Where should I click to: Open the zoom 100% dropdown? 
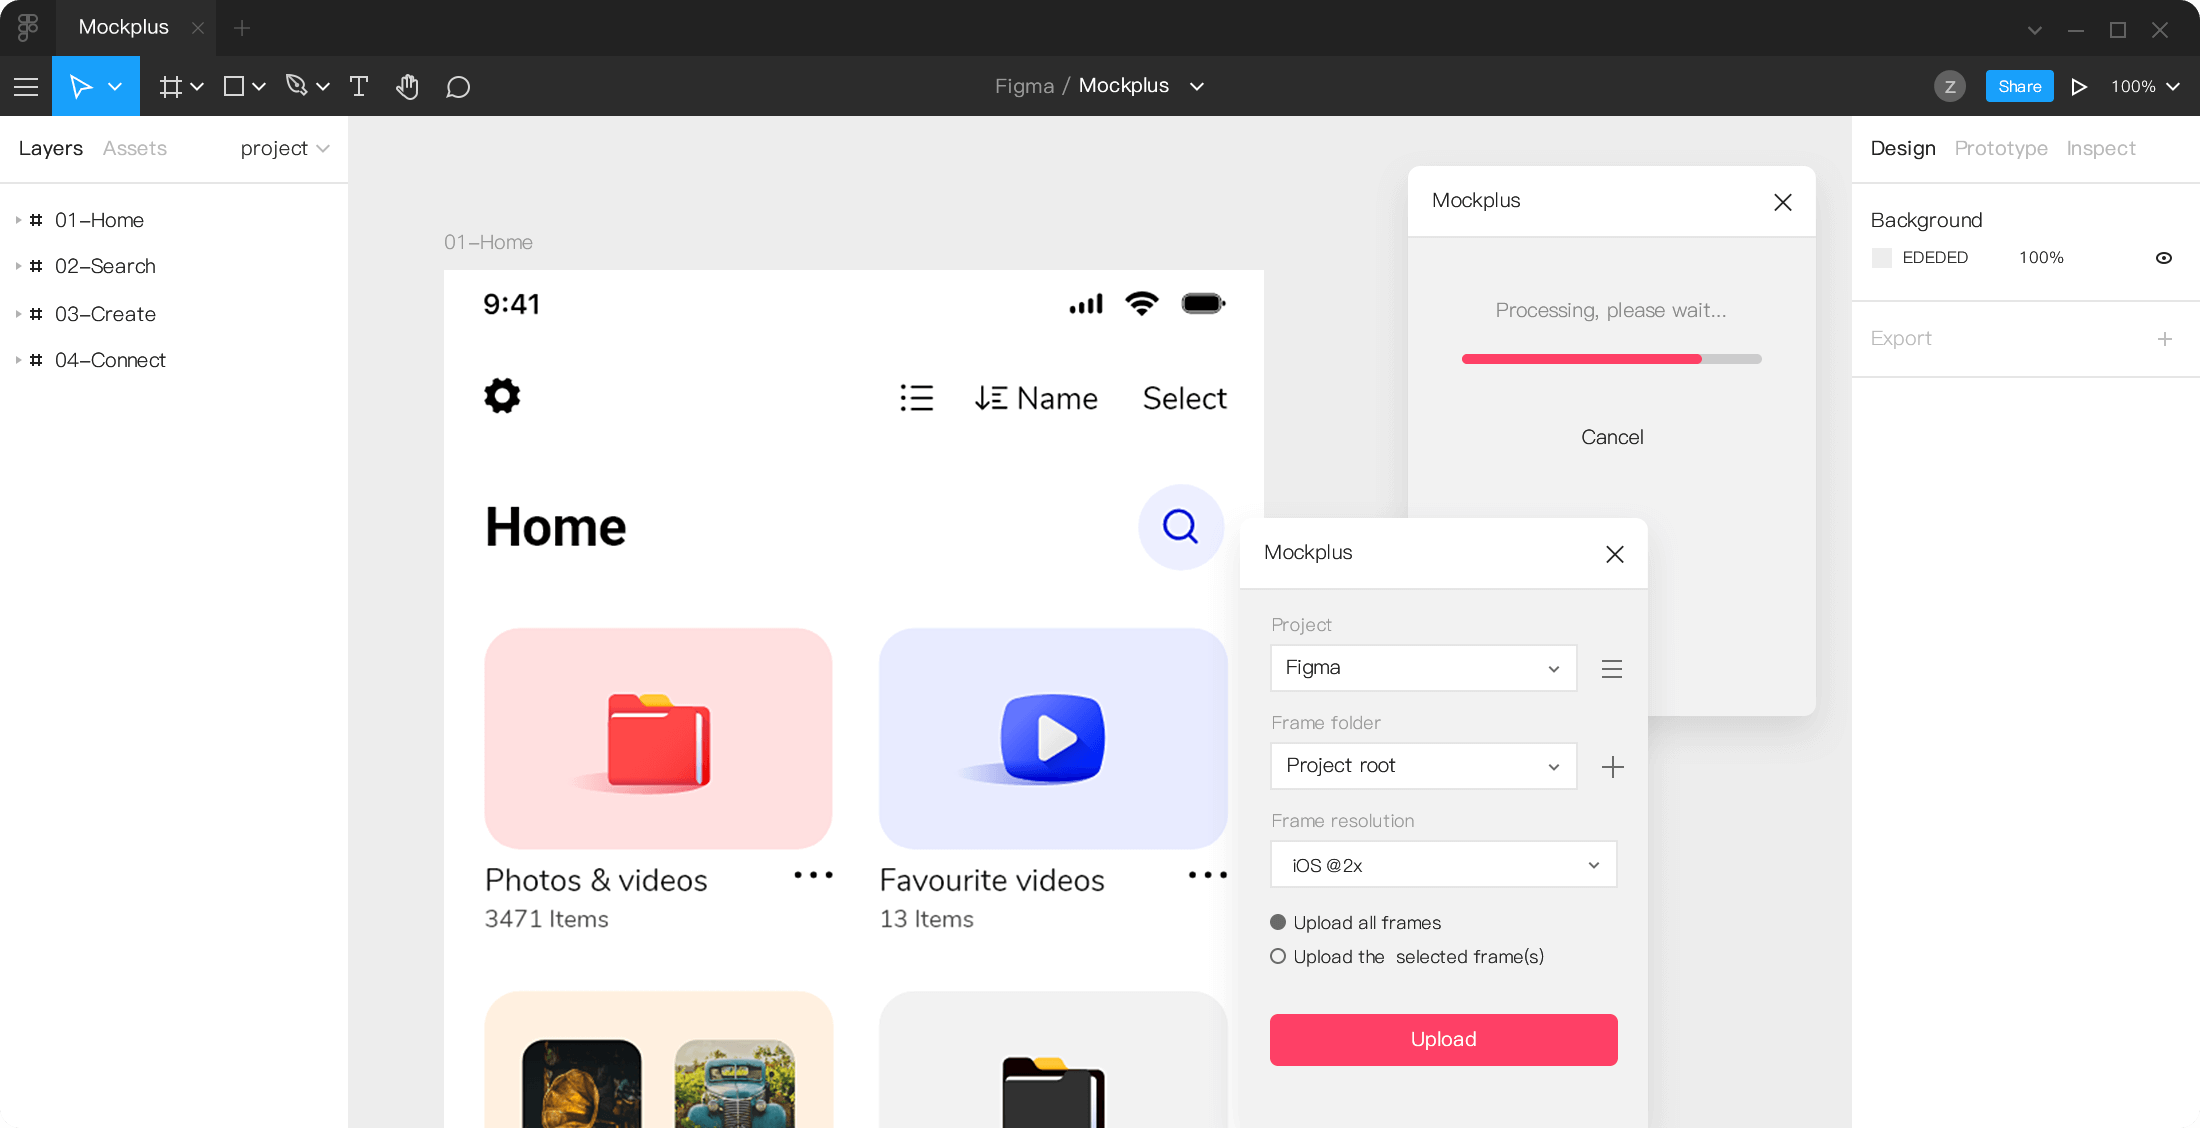point(2145,87)
